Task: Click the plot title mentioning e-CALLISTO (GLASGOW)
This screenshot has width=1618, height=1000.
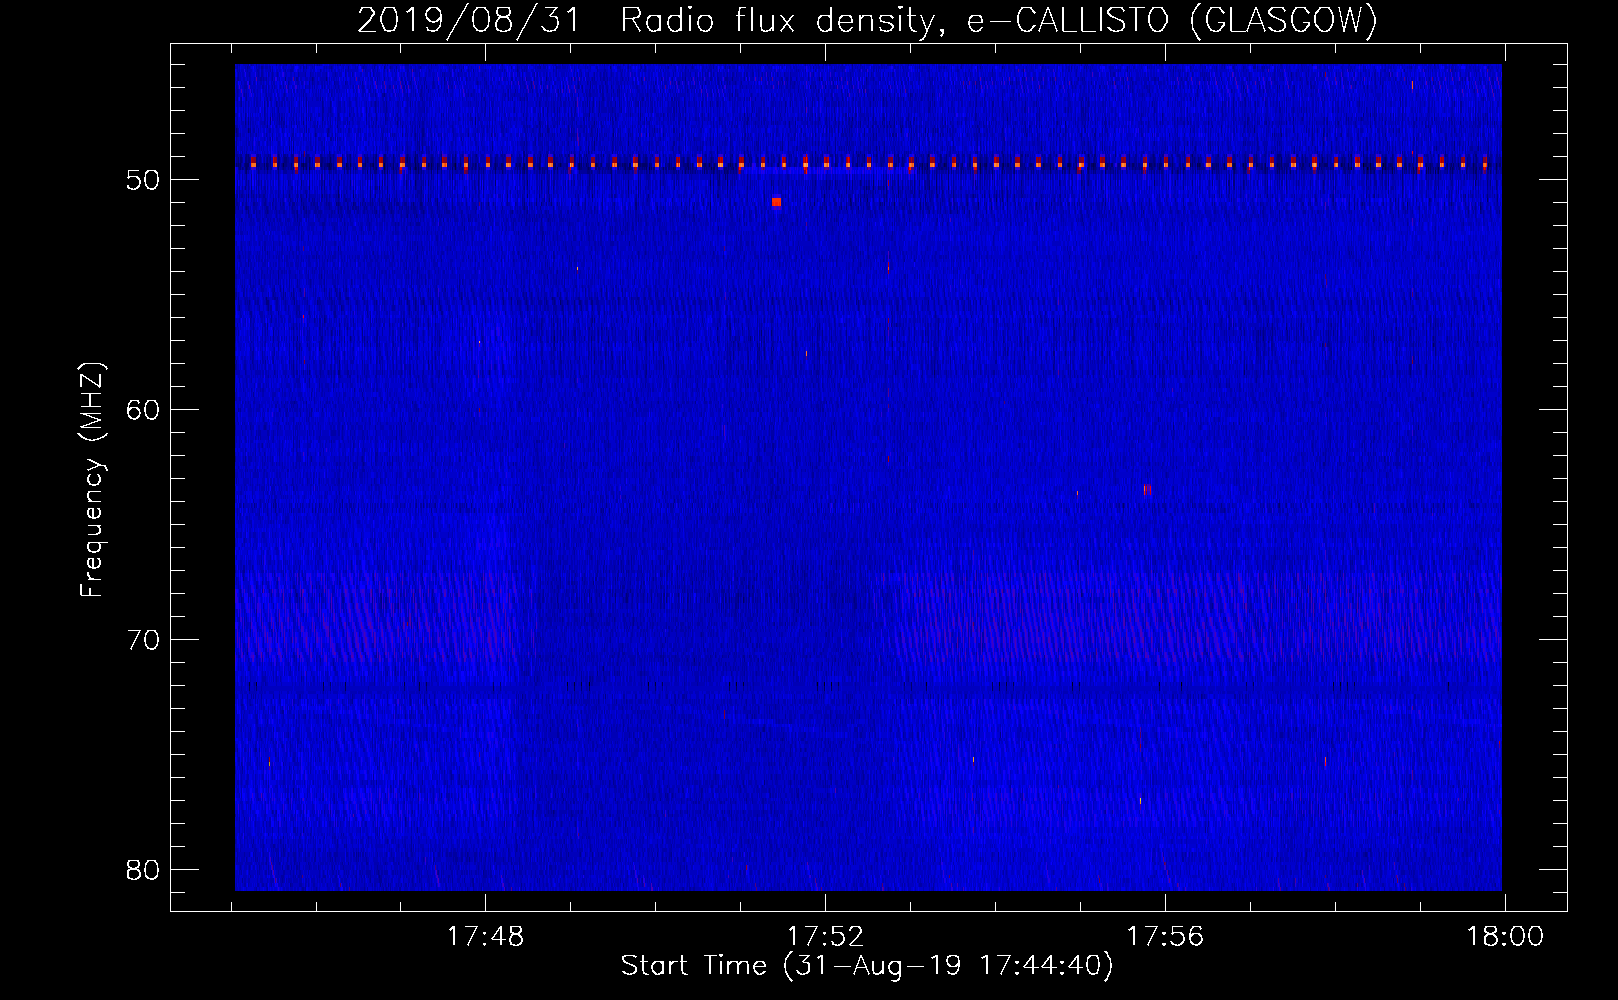Action: point(867,20)
